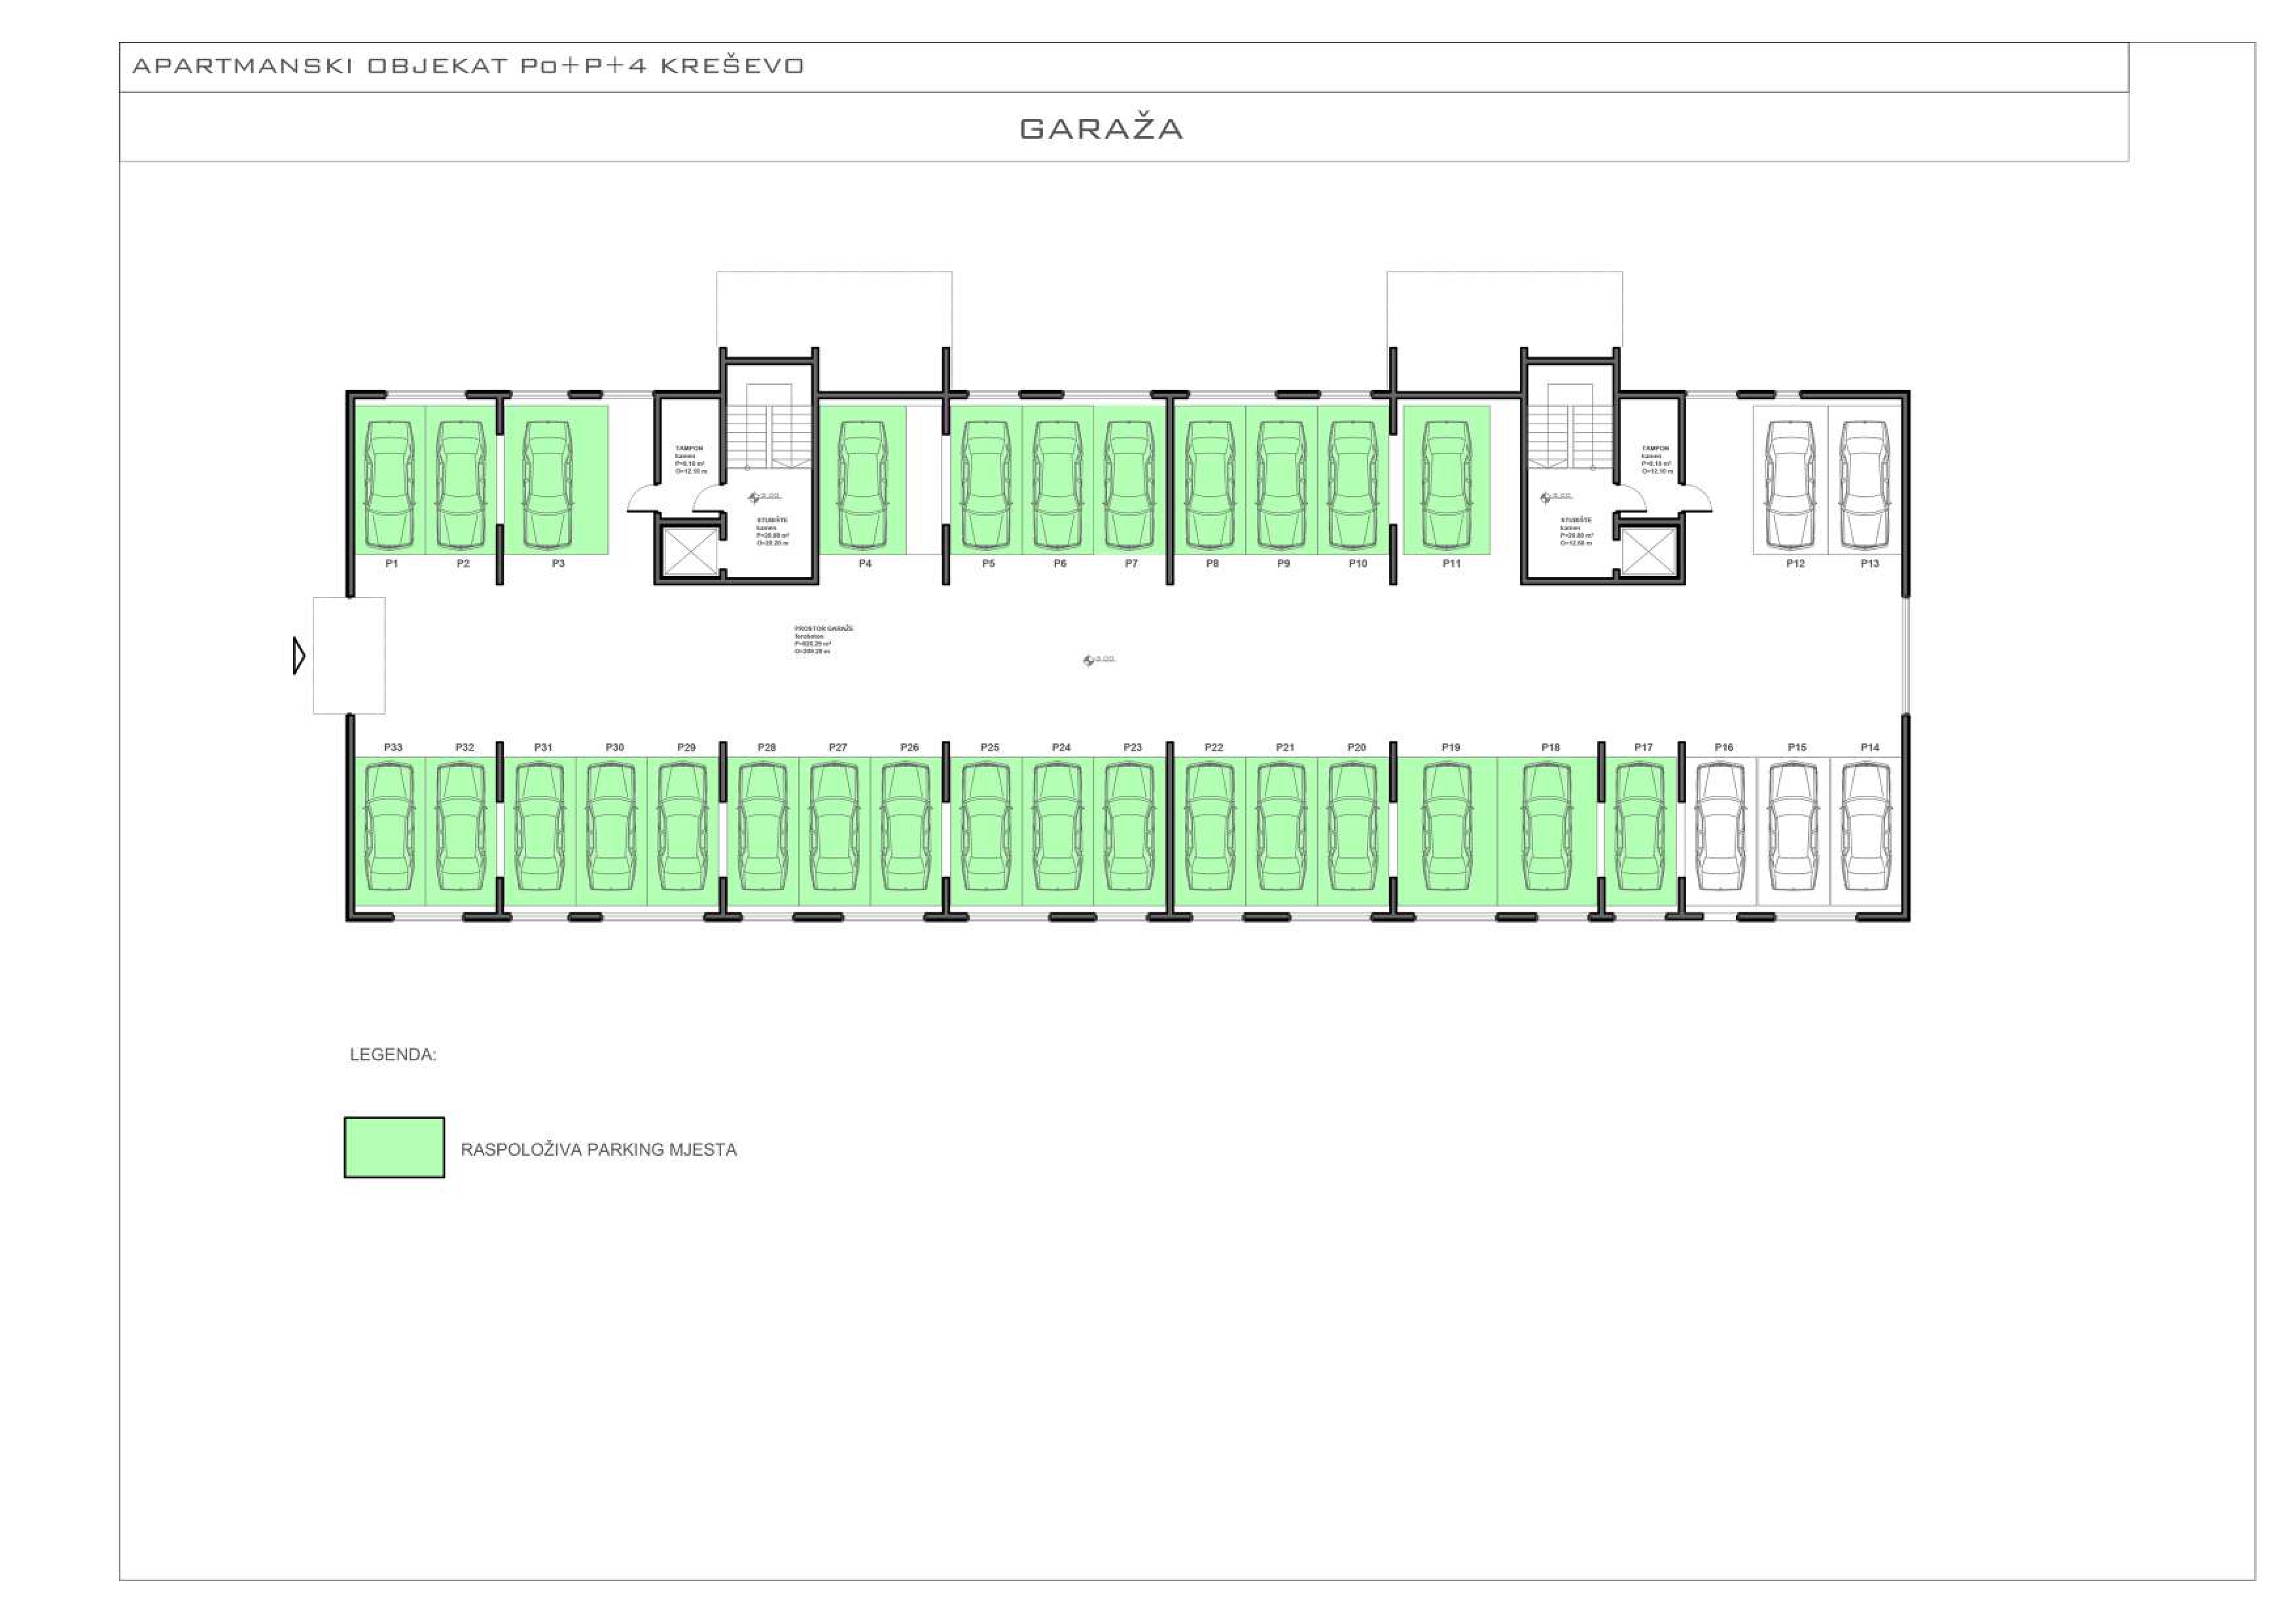Click the RASPOLOŽIVA PARKING MJESTA legend text
The height and width of the screenshot is (1623, 2296).
pos(598,1150)
